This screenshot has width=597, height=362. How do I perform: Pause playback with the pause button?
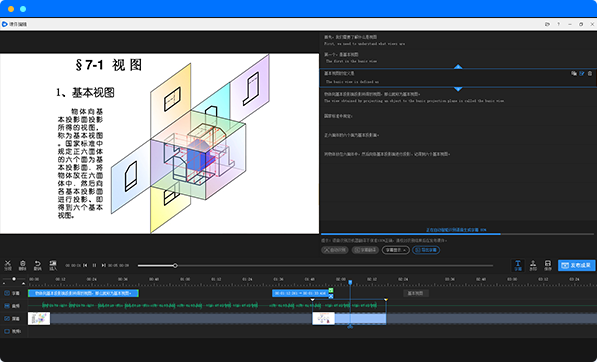pyautogui.click(x=94, y=265)
